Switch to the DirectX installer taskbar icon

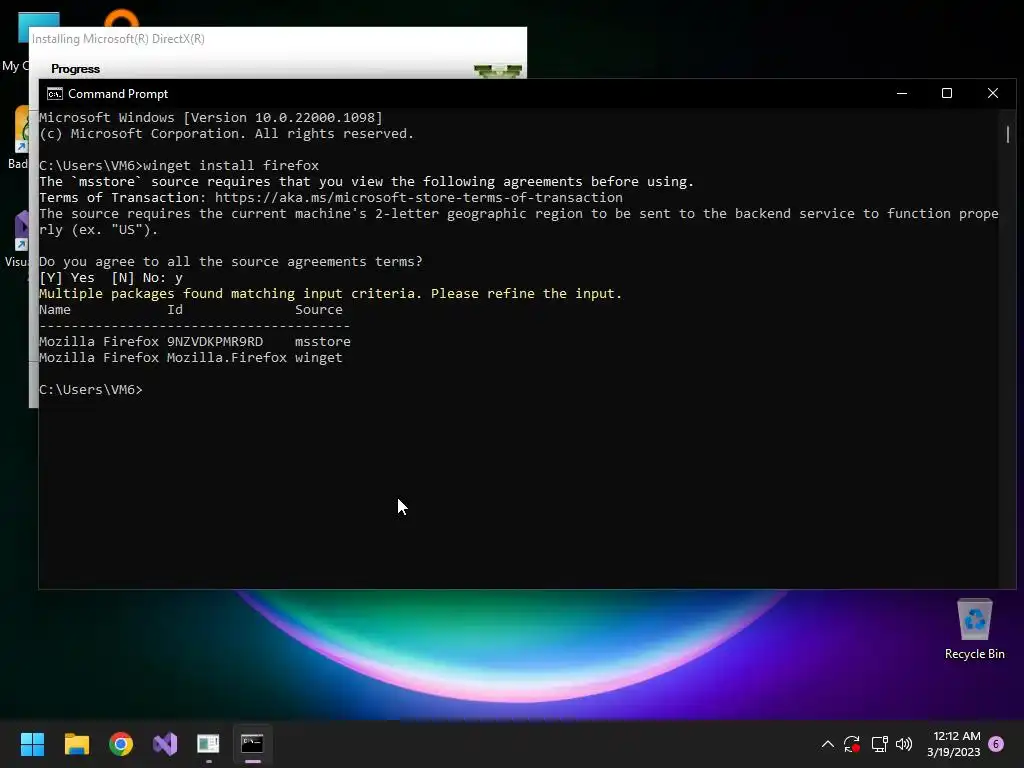[208, 743]
